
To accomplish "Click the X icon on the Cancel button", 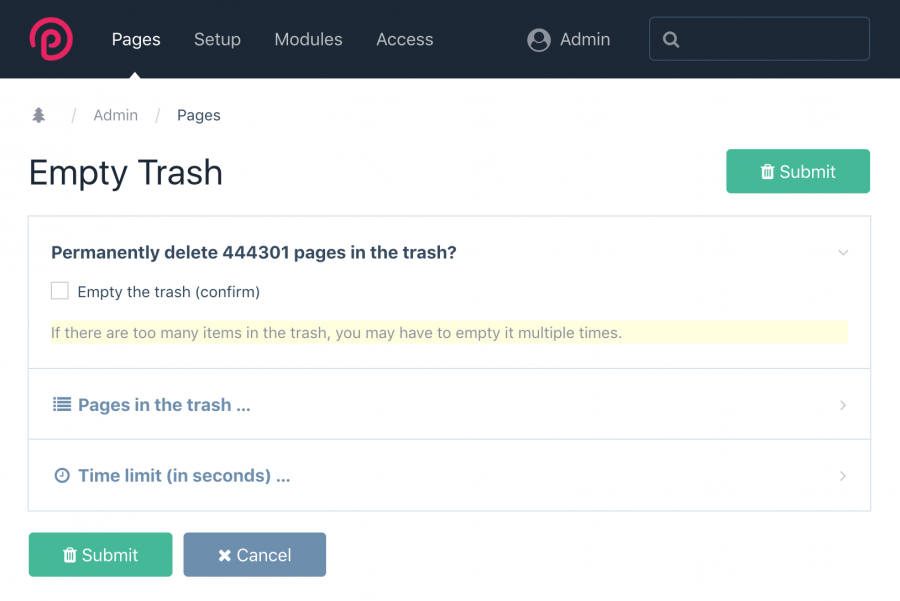I will (224, 555).
